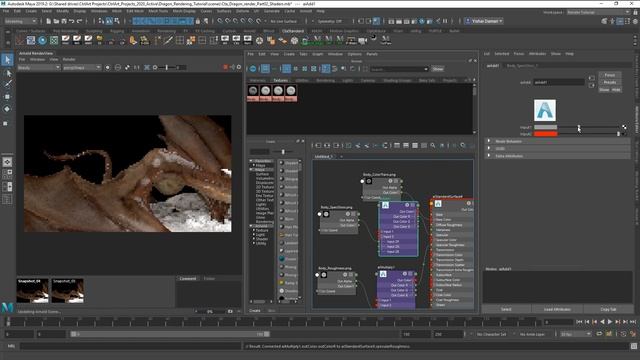This screenshot has height=360, width=640.
Task: Open the Beauty AOV dropdown in RenderView
Action: pyautogui.click(x=39, y=67)
